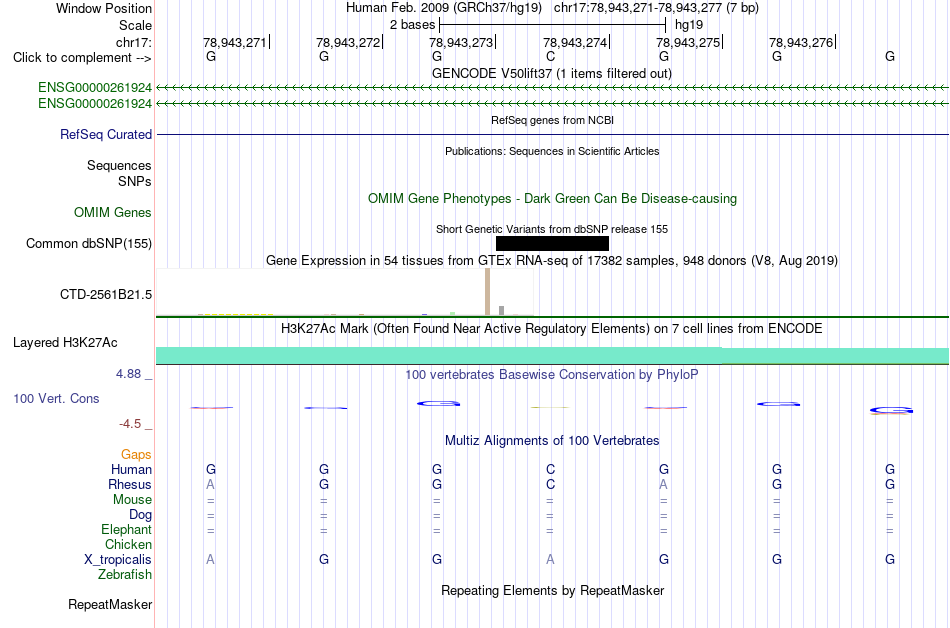Click the 100 Vert. Cons label

coord(56,398)
